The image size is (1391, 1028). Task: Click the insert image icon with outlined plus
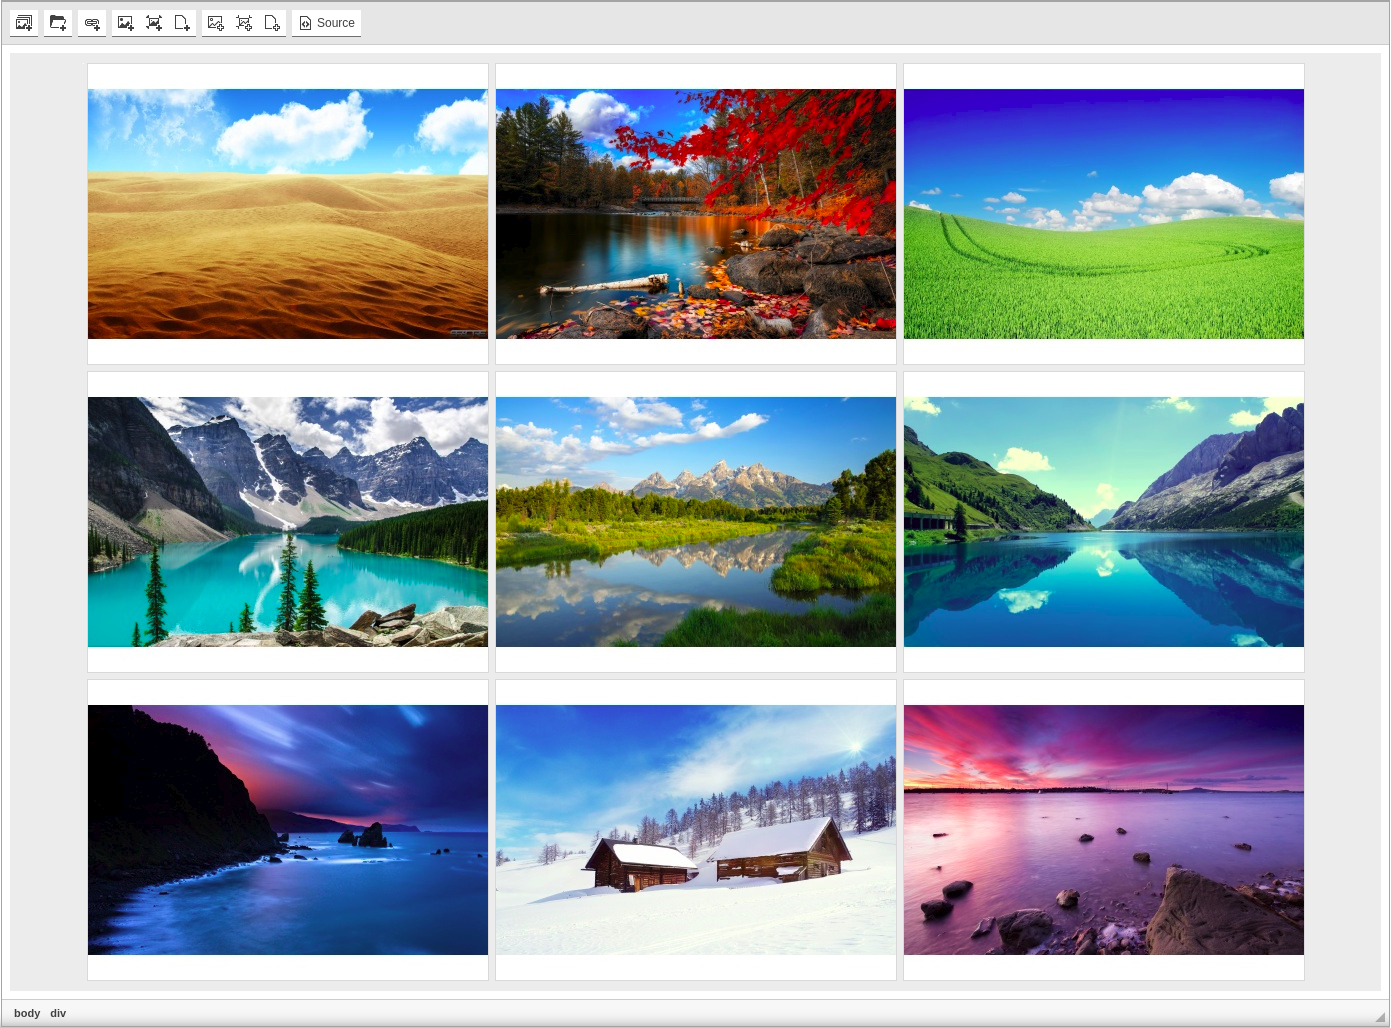click(x=215, y=23)
